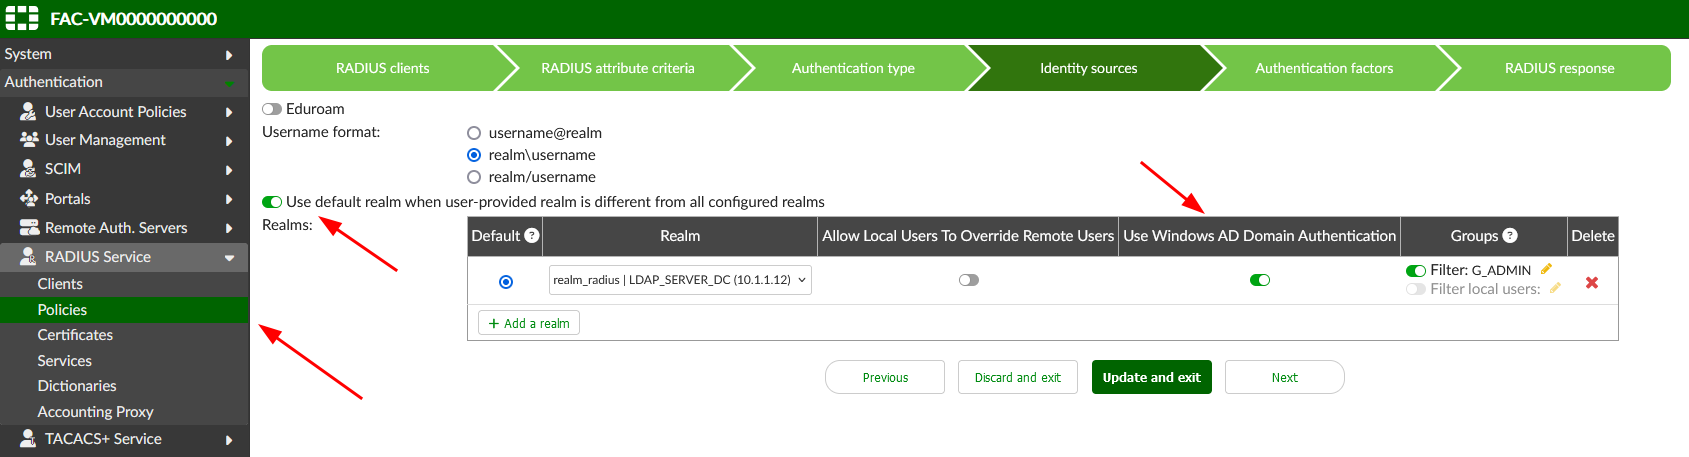
Task: Disable Use Windows AD Domain Authentication toggle
Action: (1259, 280)
